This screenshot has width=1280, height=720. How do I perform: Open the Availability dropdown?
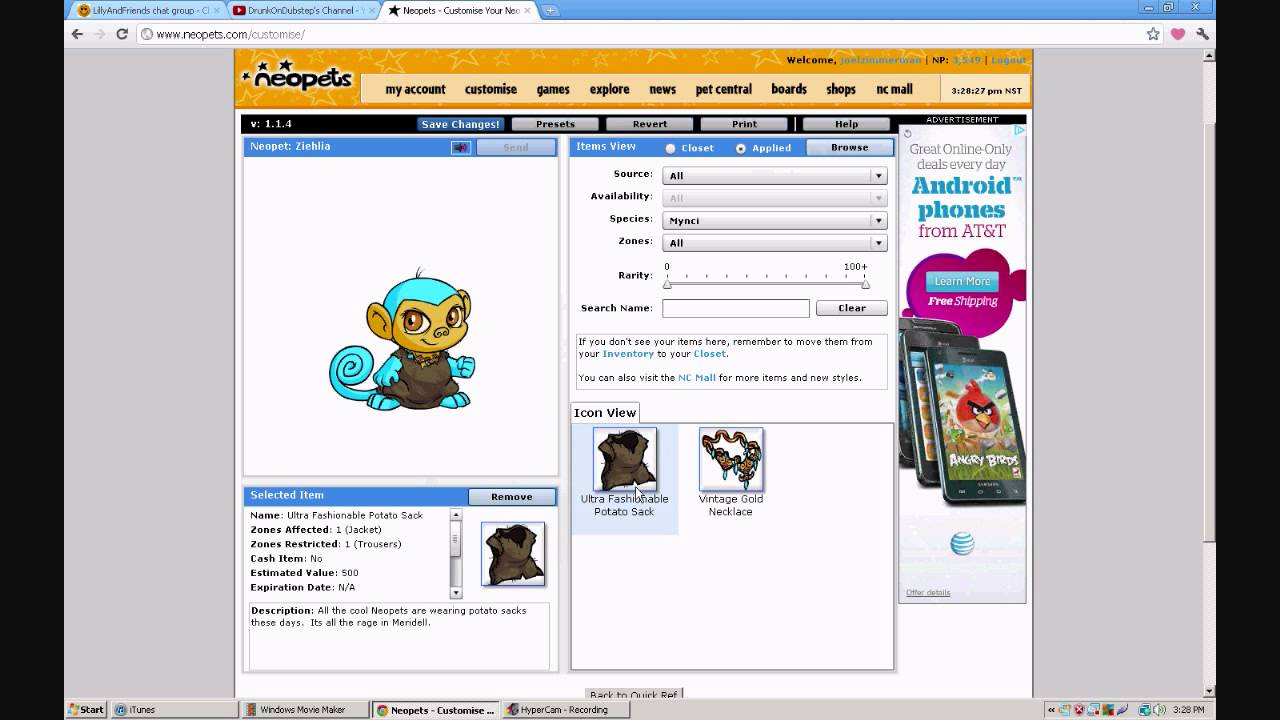(x=774, y=198)
